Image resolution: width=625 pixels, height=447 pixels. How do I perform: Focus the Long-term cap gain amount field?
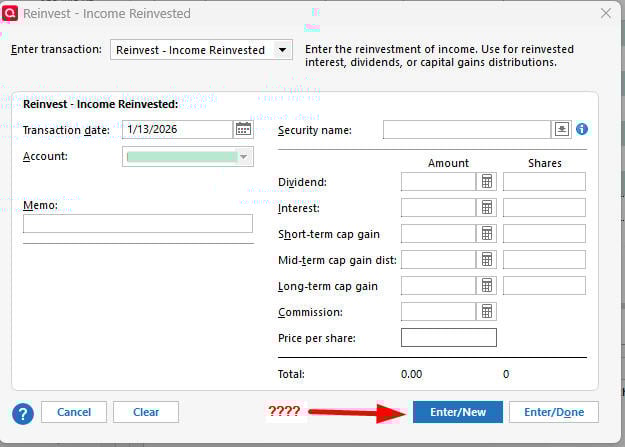tap(438, 286)
